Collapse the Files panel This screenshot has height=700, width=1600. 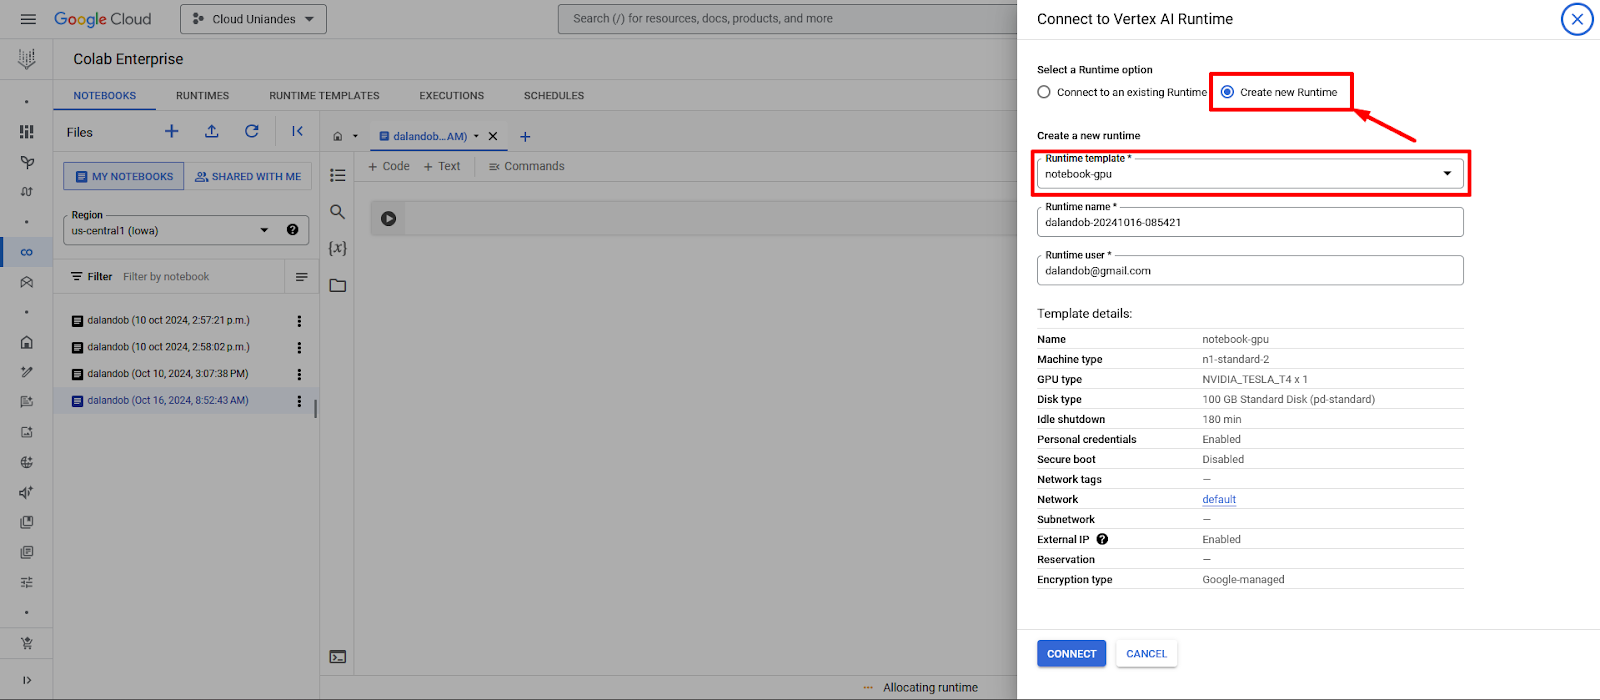[297, 131]
